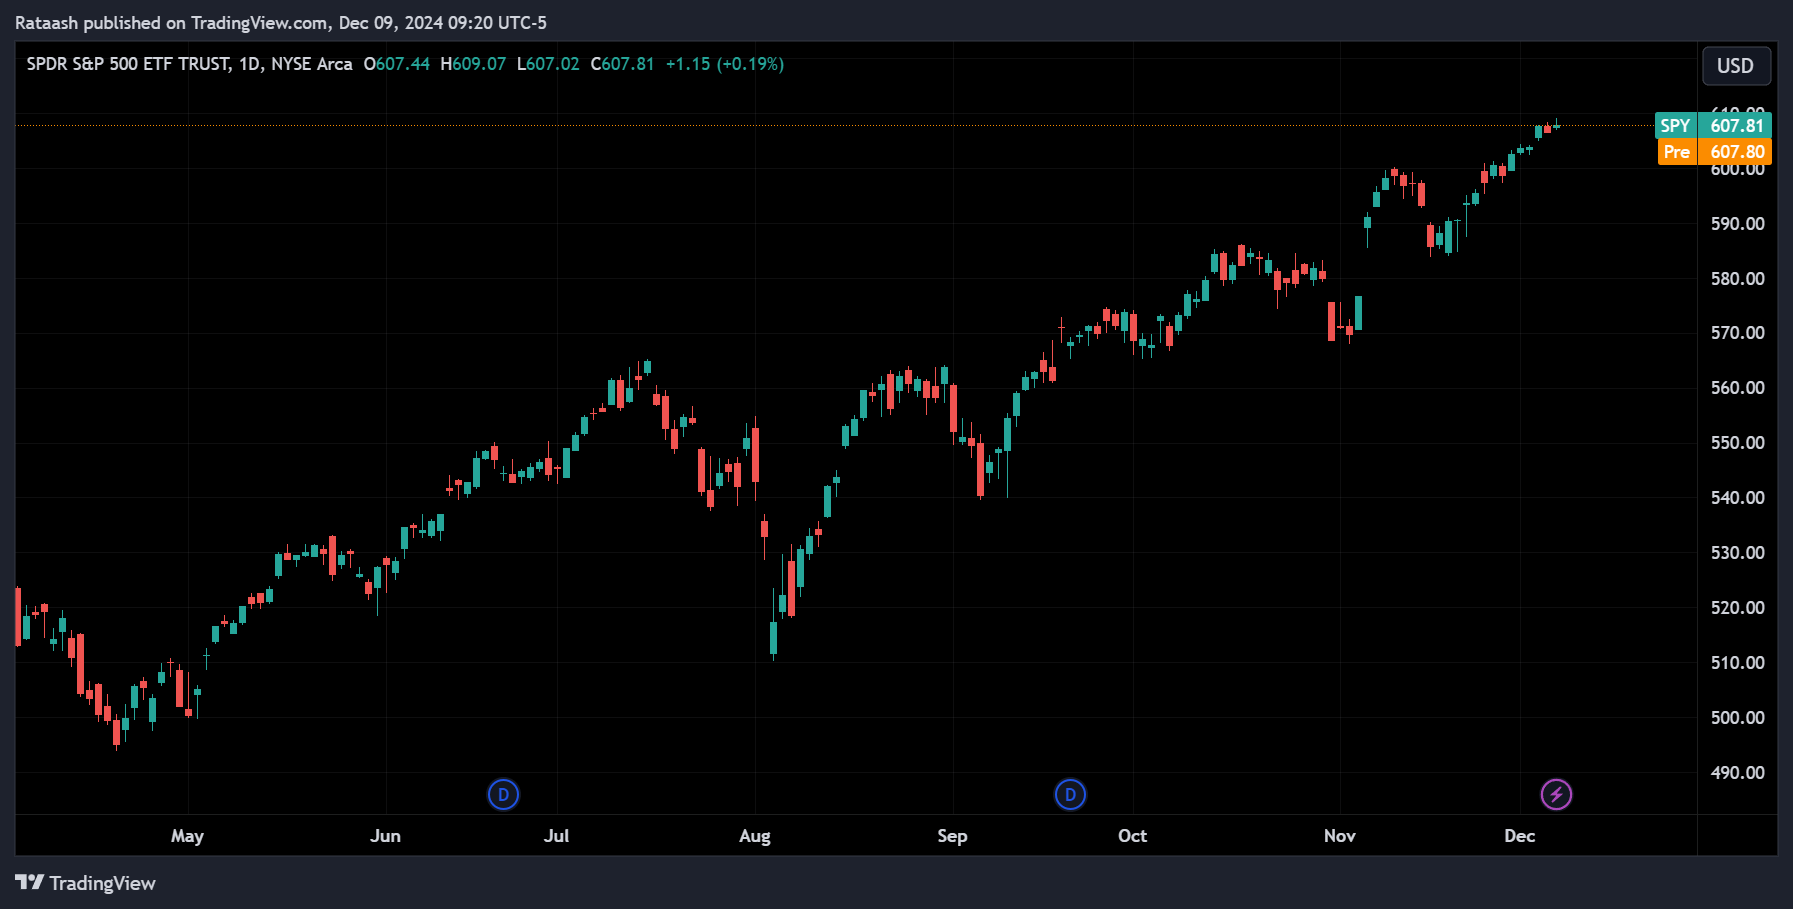
Task: Click the 530.00 price axis label
Action: coord(1738,553)
